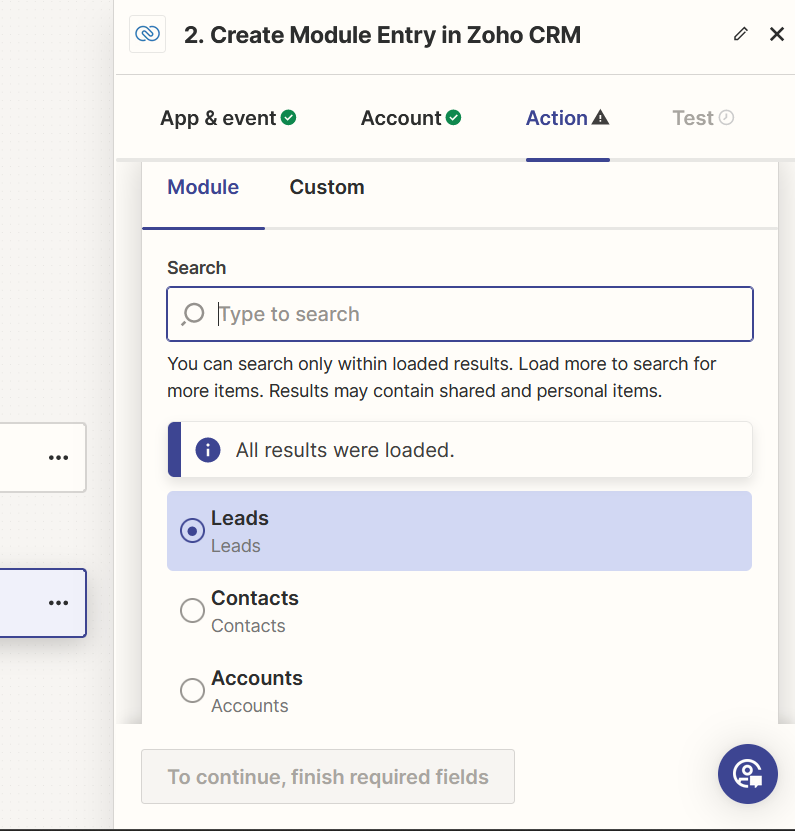Image resolution: width=795 pixels, height=831 pixels.
Task: Expand the highlighted step's three-dot menu
Action: [59, 603]
